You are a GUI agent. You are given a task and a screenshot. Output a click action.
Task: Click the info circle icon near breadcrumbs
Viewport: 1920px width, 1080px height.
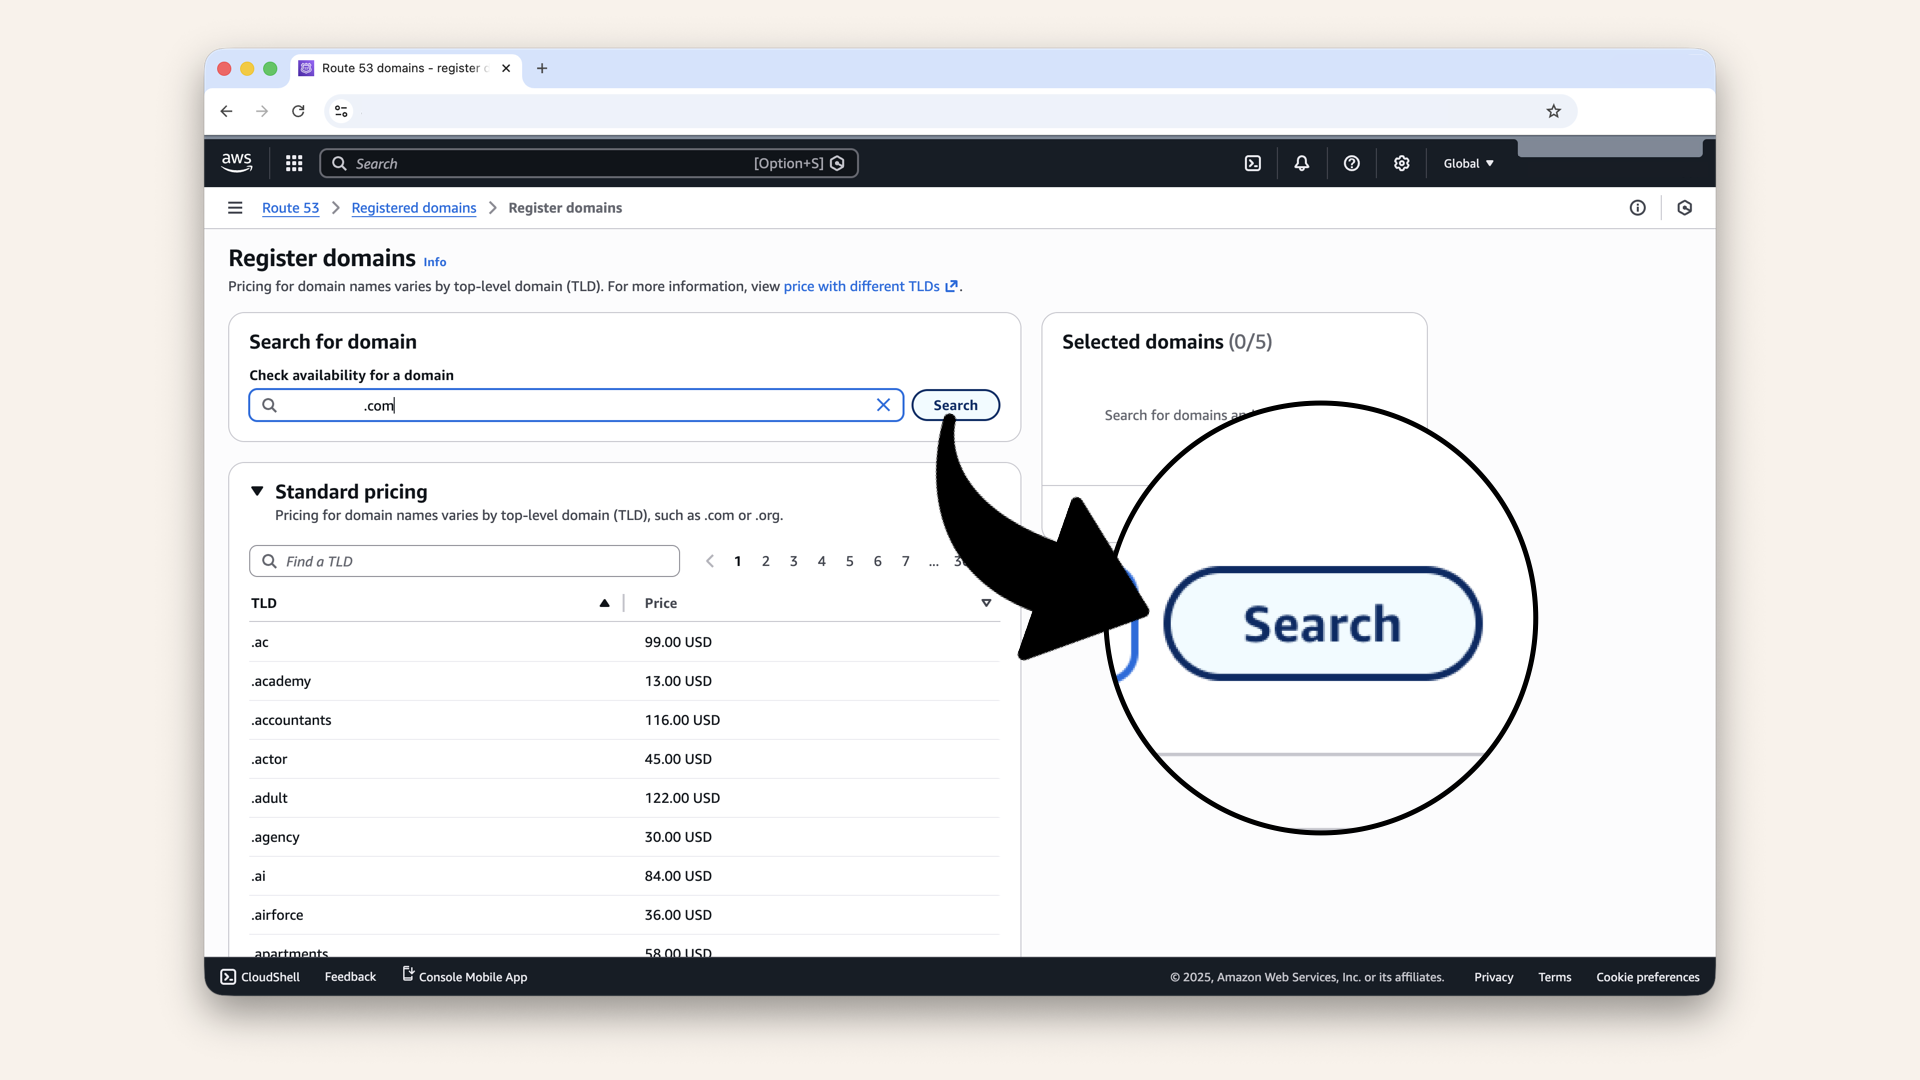[x=1638, y=208]
